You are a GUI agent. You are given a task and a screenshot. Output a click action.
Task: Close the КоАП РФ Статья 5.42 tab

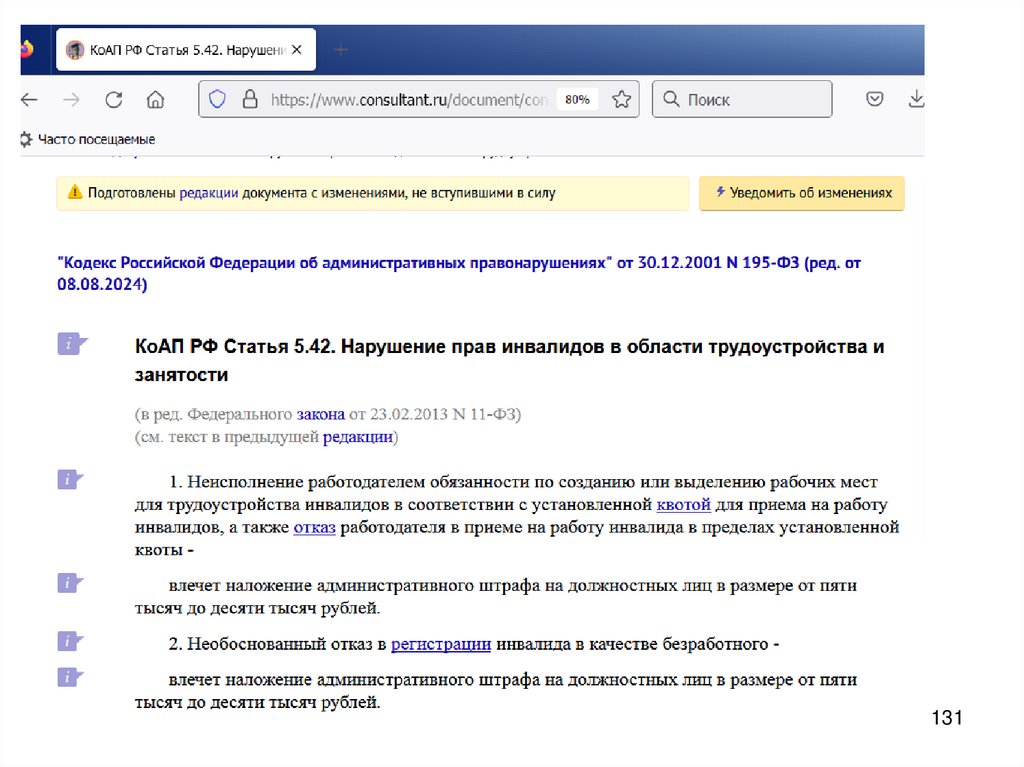point(297,49)
